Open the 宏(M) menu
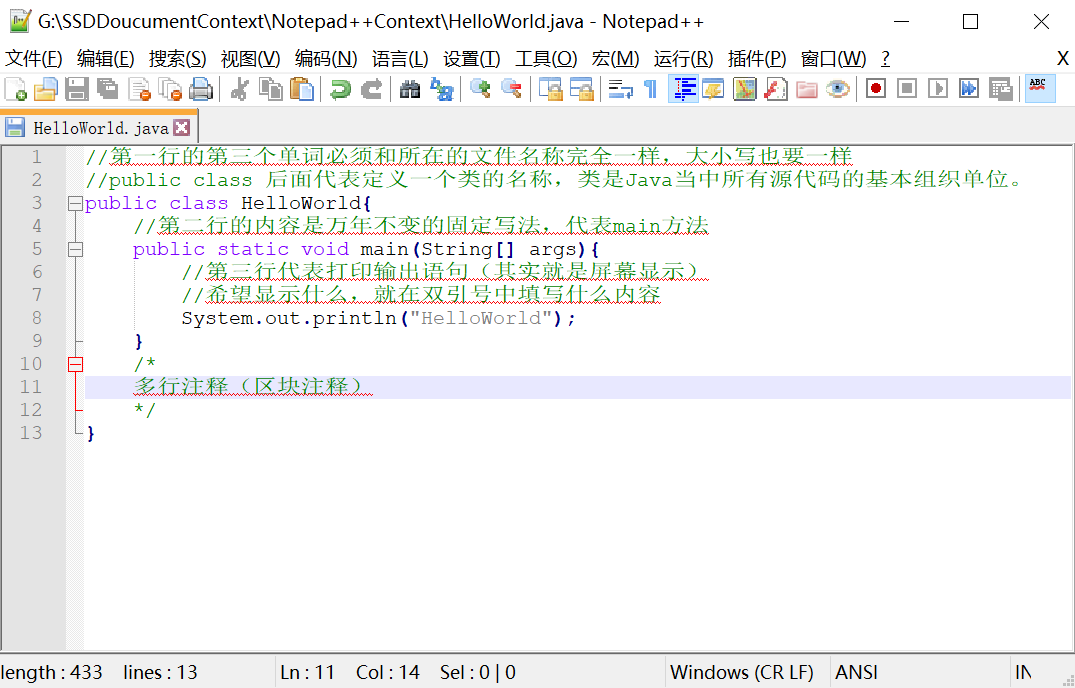The image size is (1075, 688). click(615, 59)
